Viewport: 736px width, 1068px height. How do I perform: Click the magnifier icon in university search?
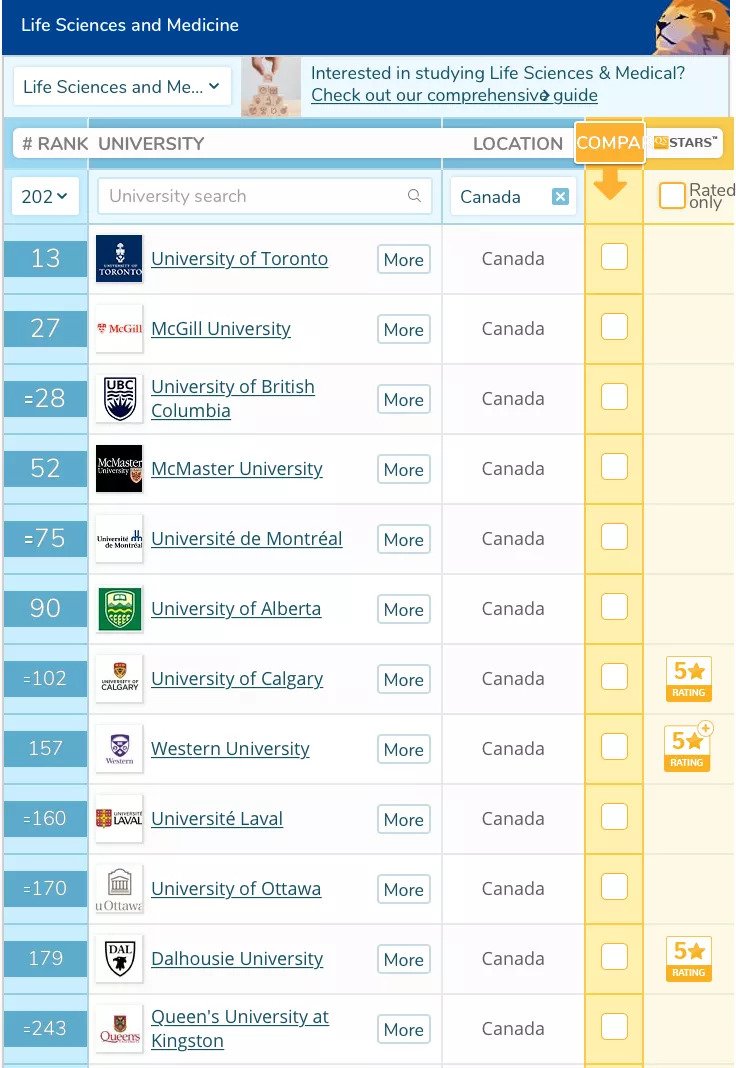(414, 195)
